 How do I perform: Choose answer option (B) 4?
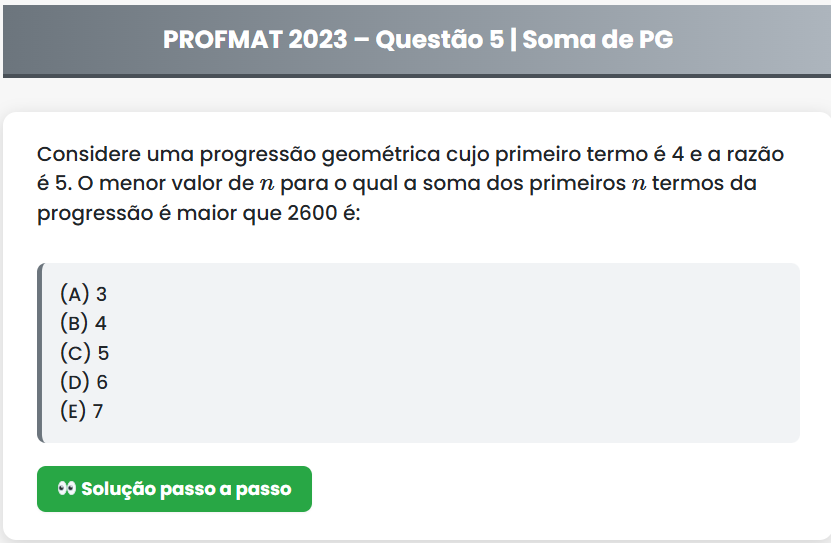pos(83,323)
